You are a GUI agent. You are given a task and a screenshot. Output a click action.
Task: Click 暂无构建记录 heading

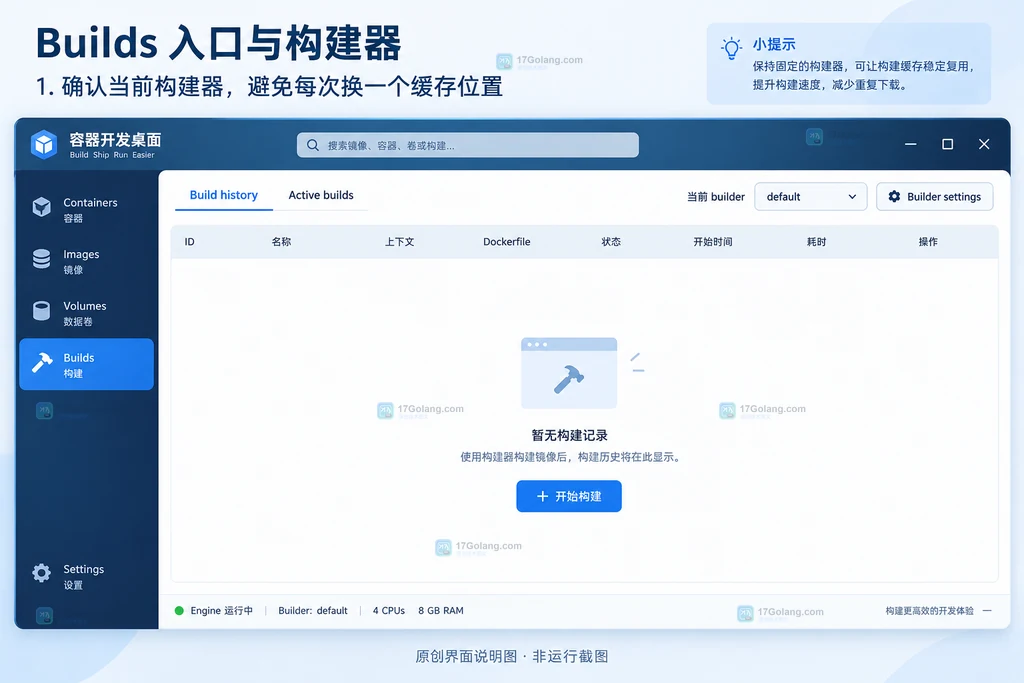pos(569,436)
